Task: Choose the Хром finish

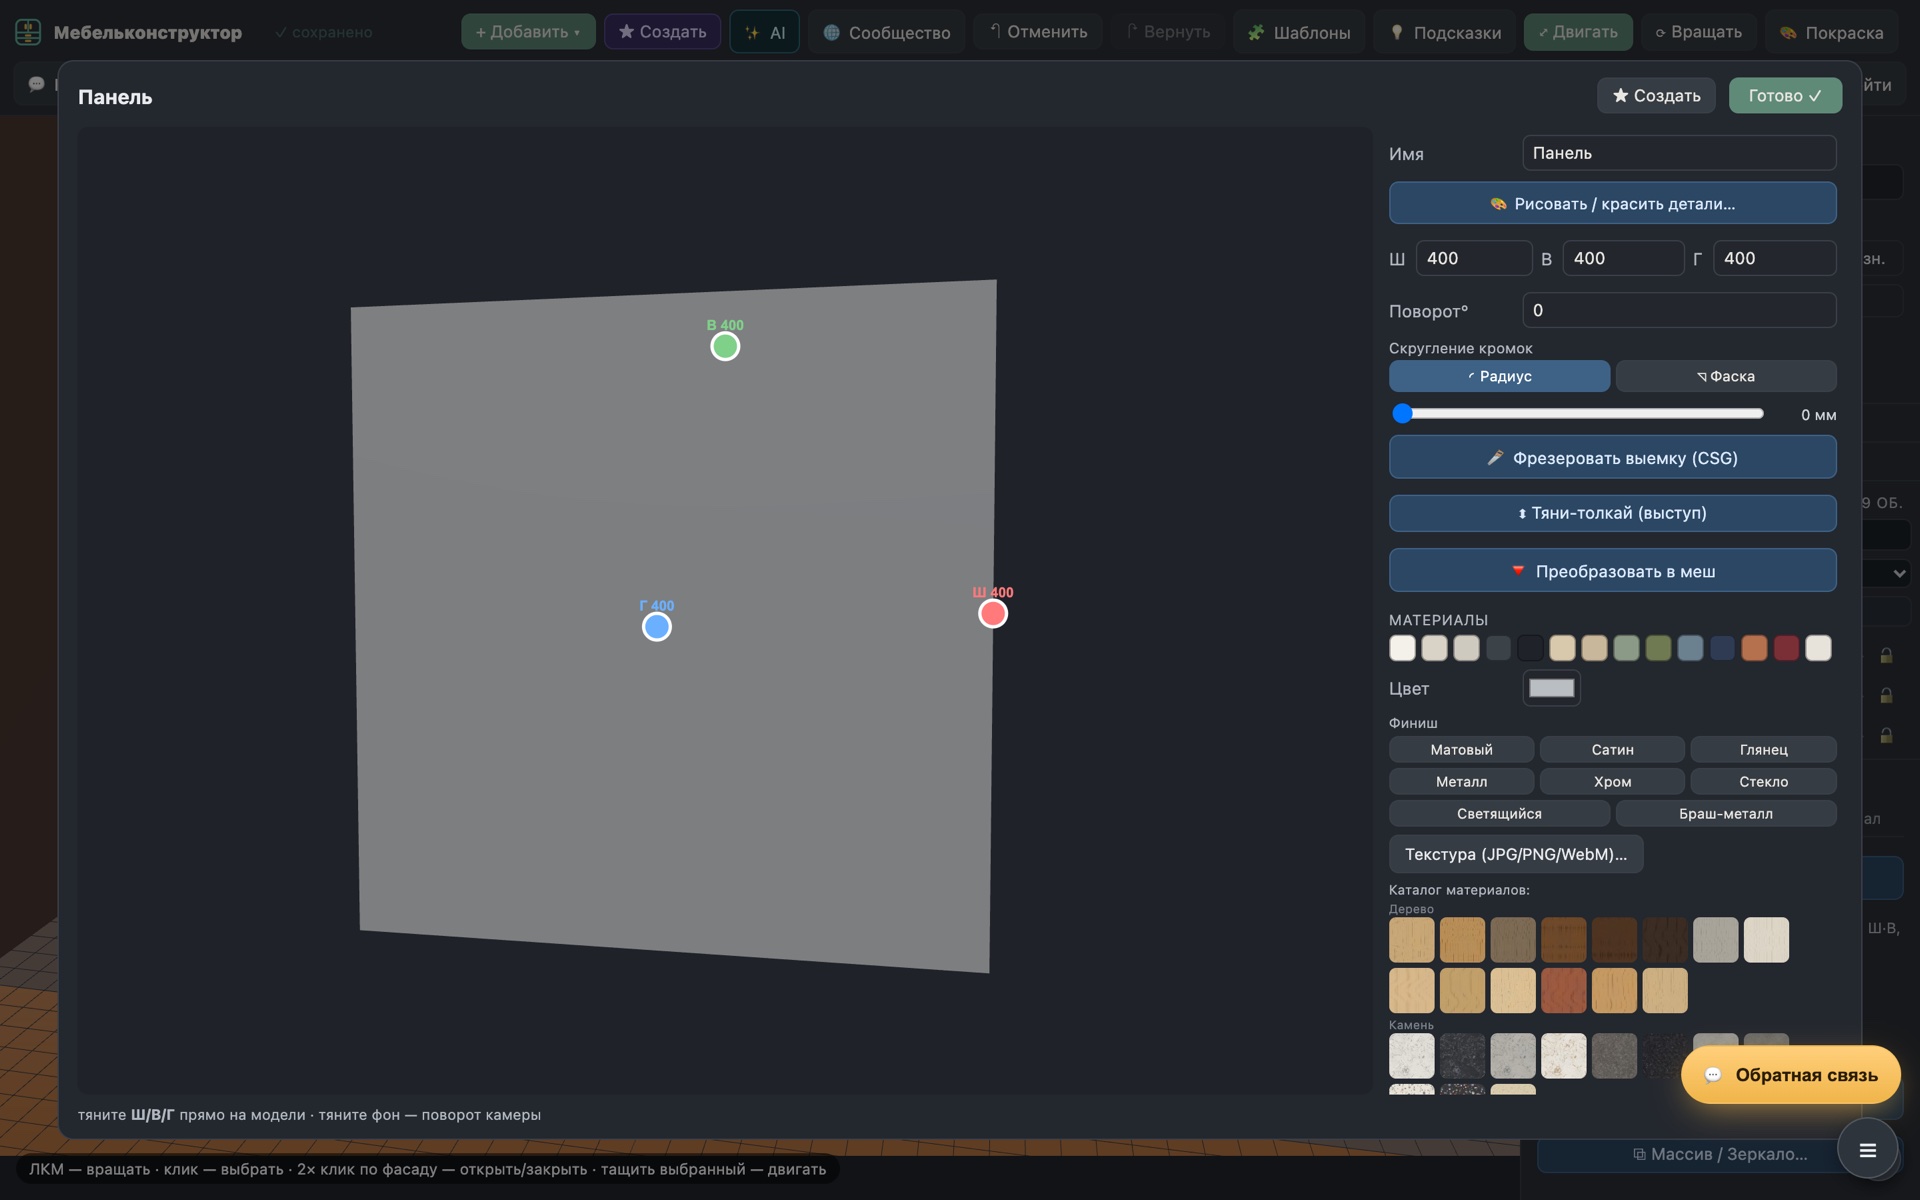Action: 1612,782
